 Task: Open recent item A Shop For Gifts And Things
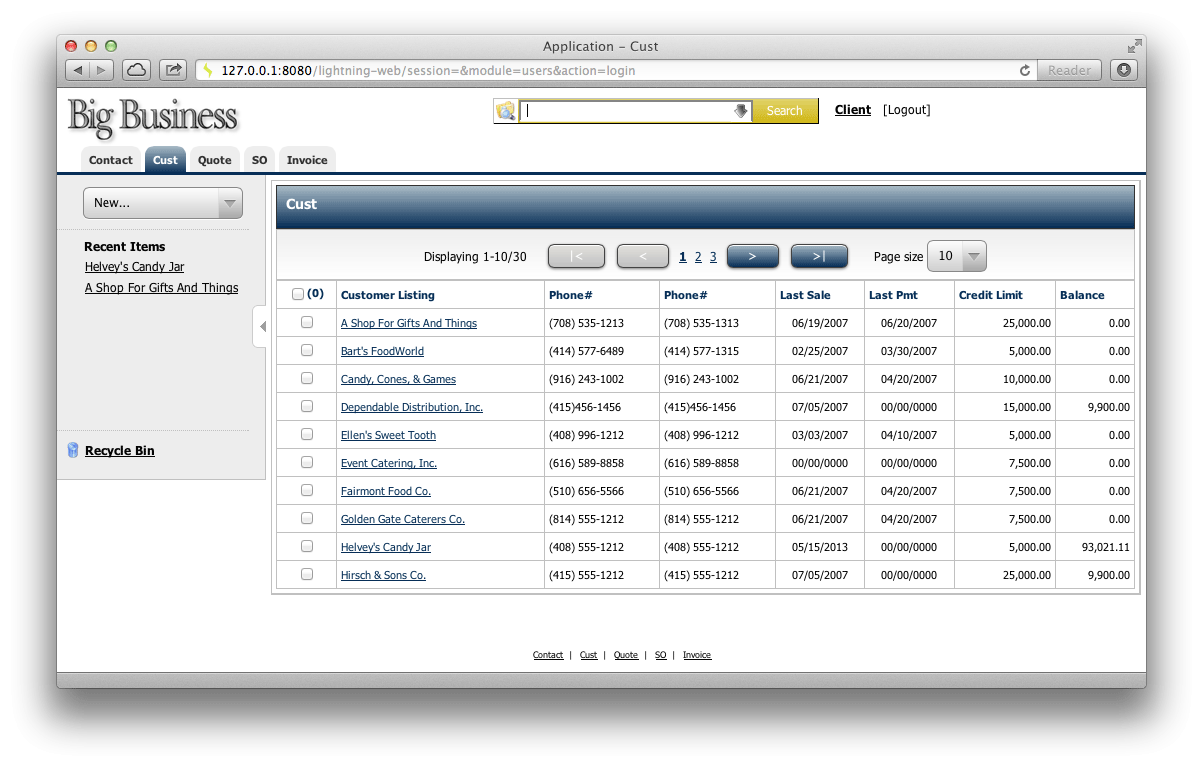pyautogui.click(x=162, y=288)
